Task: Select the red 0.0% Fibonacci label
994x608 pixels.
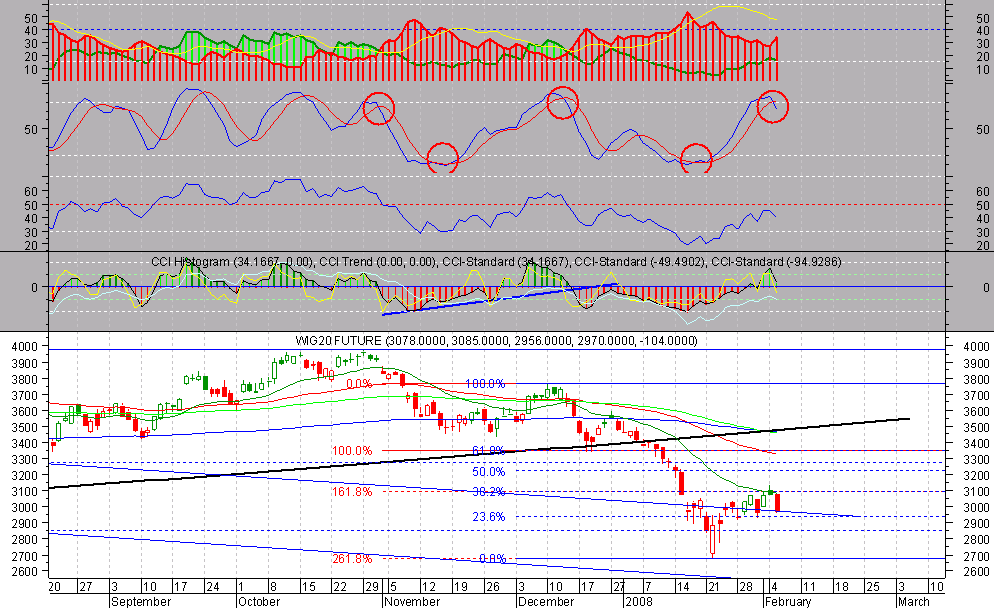Action: (x=359, y=384)
